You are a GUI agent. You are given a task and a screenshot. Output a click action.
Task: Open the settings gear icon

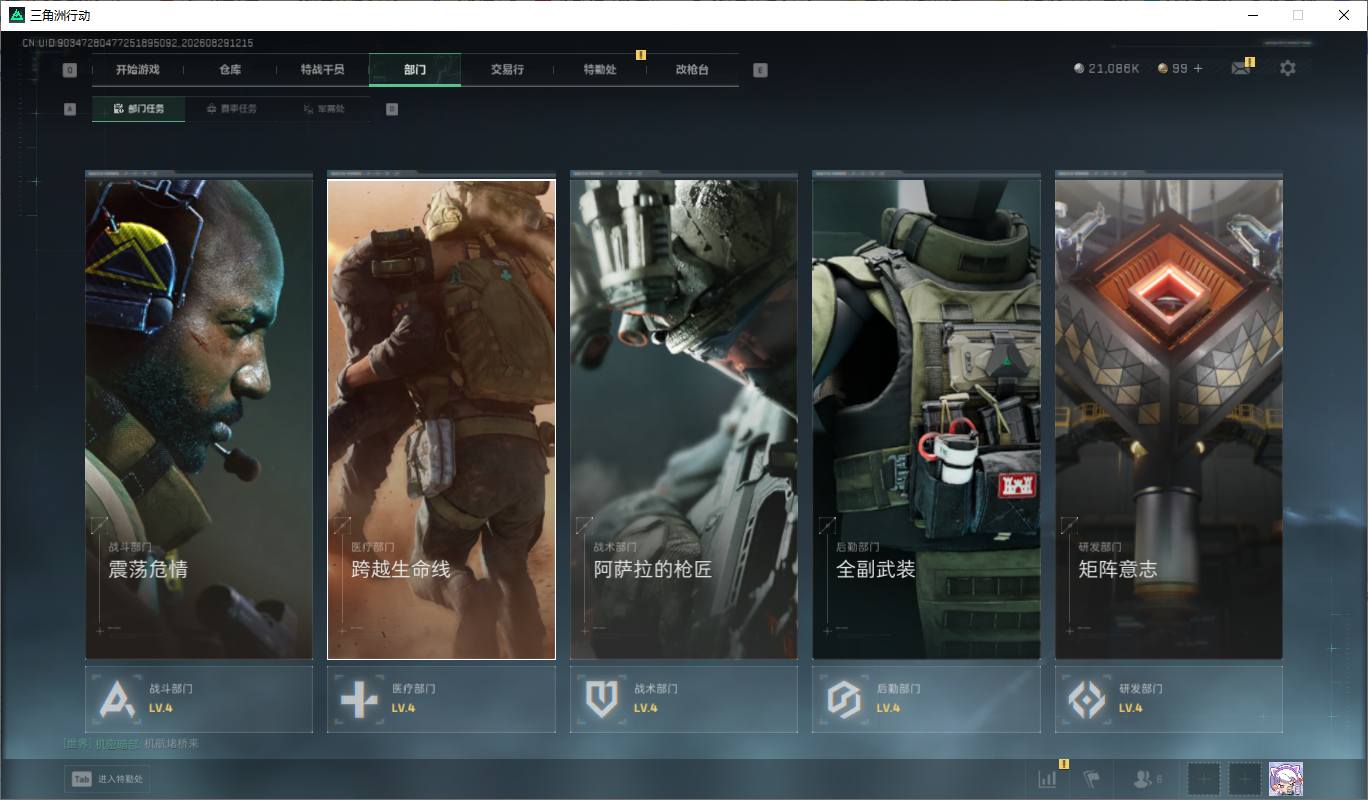click(1288, 68)
